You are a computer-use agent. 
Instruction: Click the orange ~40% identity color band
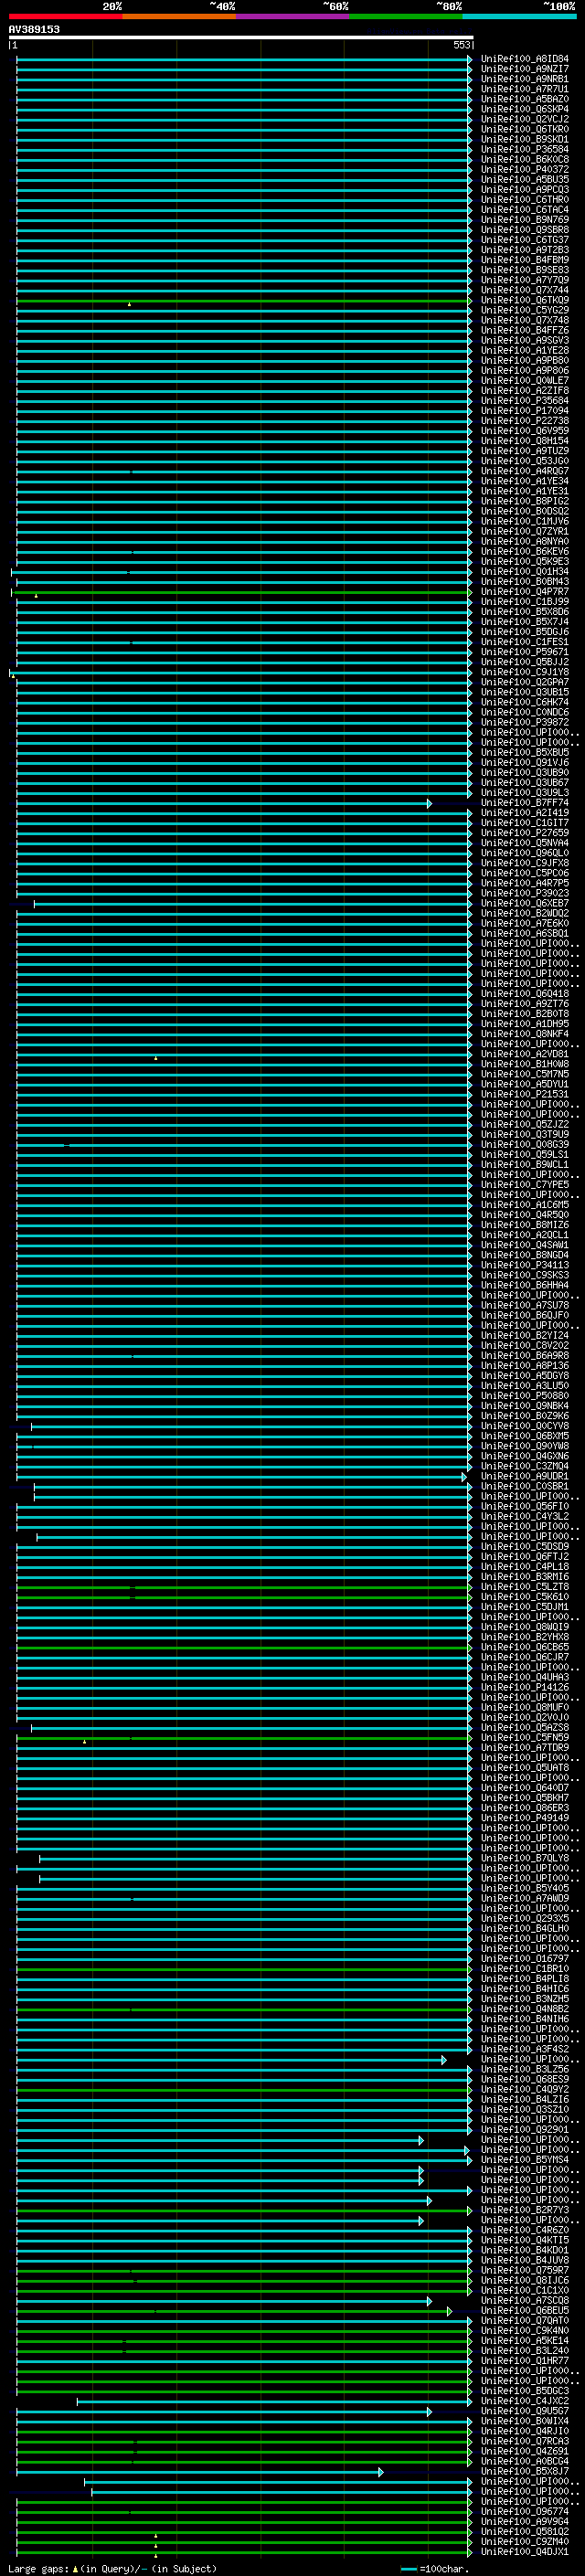[179, 16]
